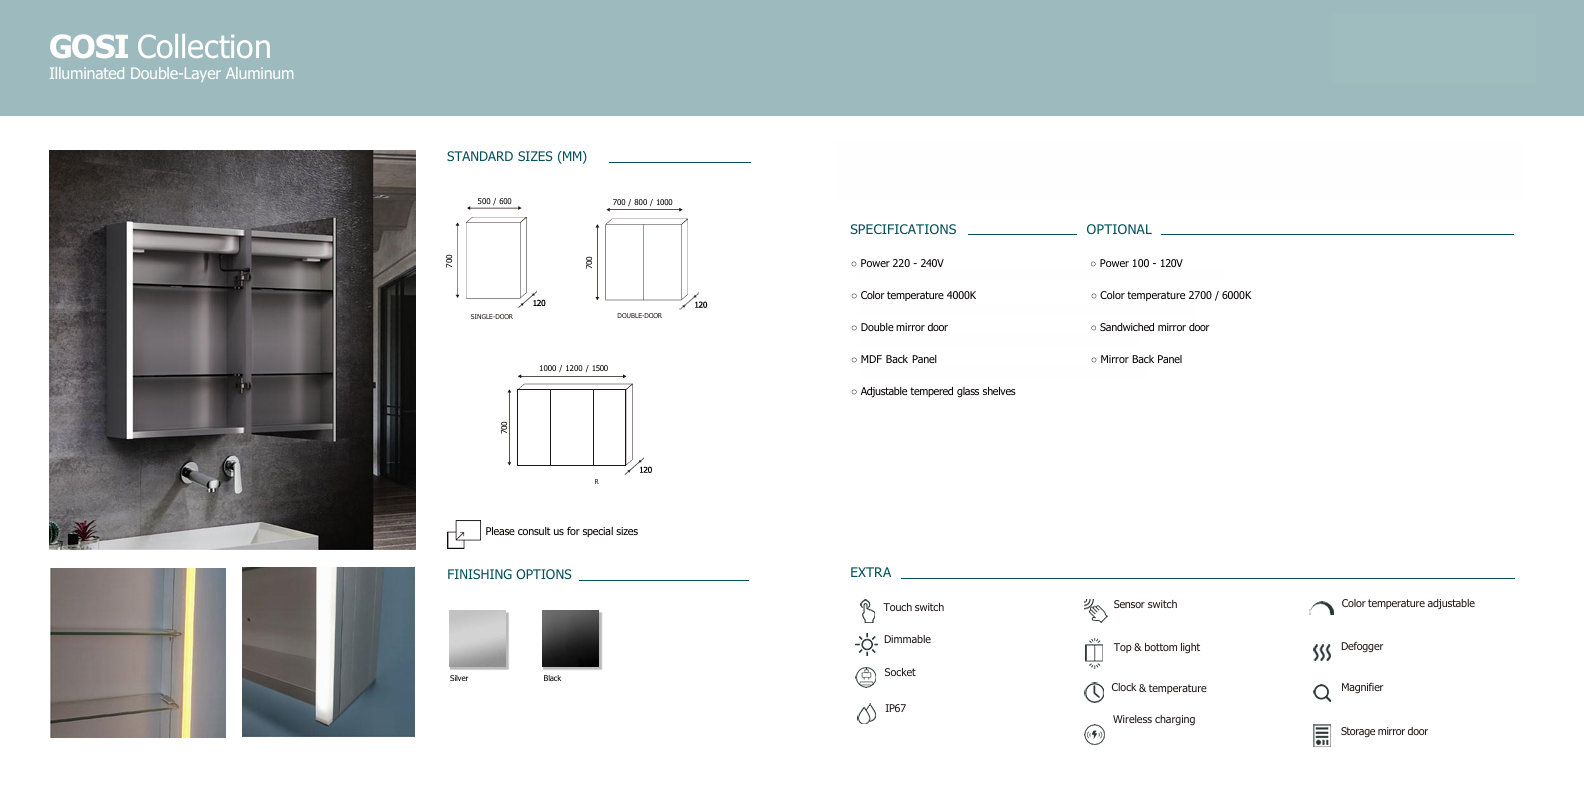Click the Dimmable sun icon
The height and width of the screenshot is (794, 1584).
866,645
